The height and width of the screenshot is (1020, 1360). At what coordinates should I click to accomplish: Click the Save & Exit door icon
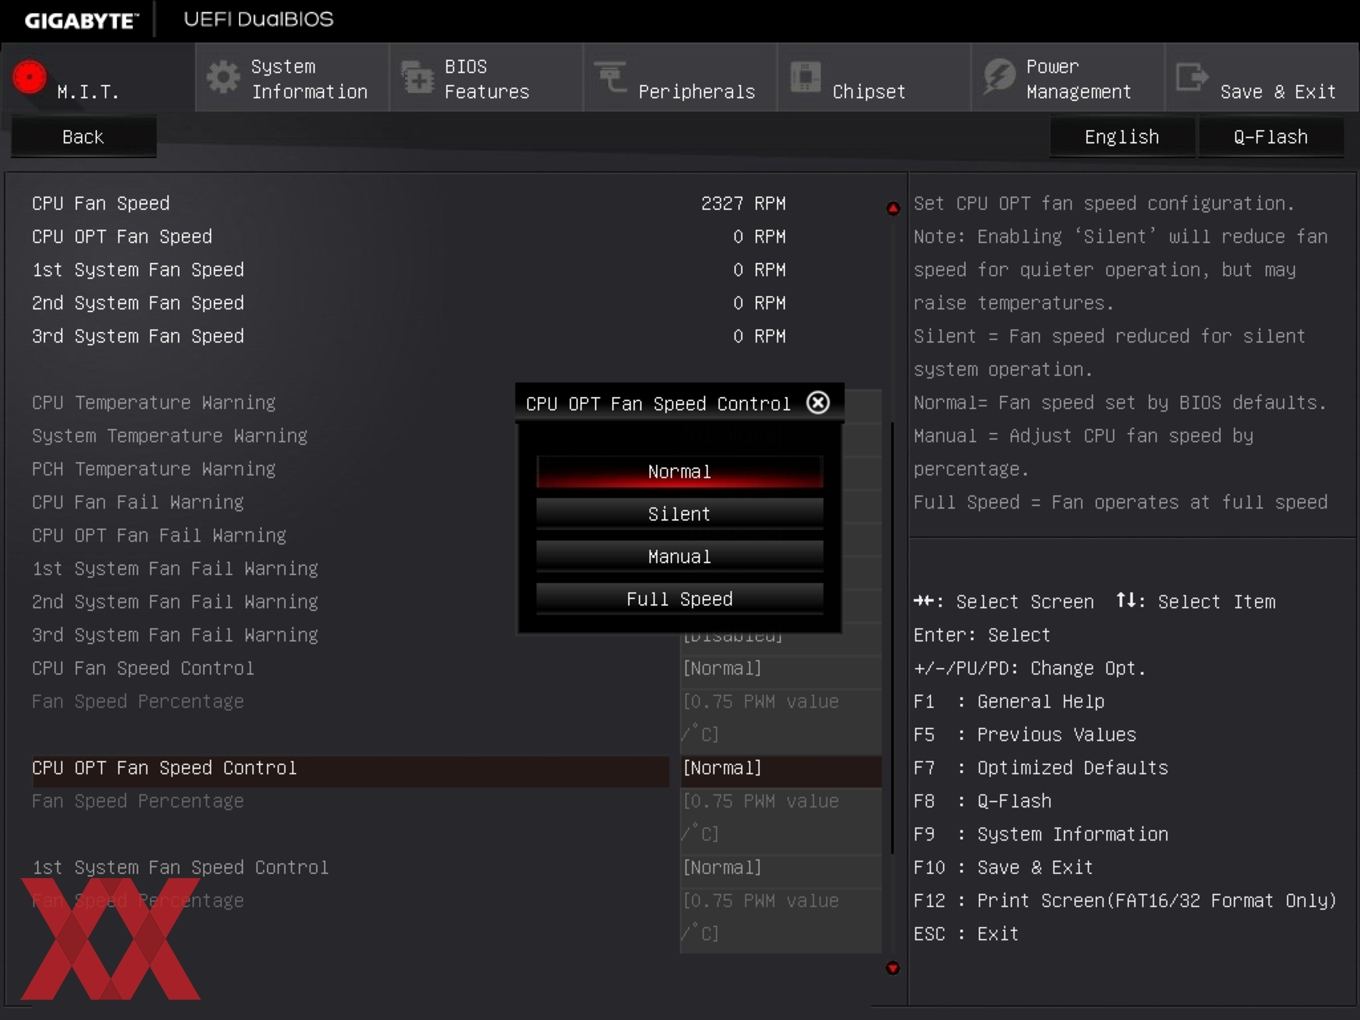(1192, 77)
